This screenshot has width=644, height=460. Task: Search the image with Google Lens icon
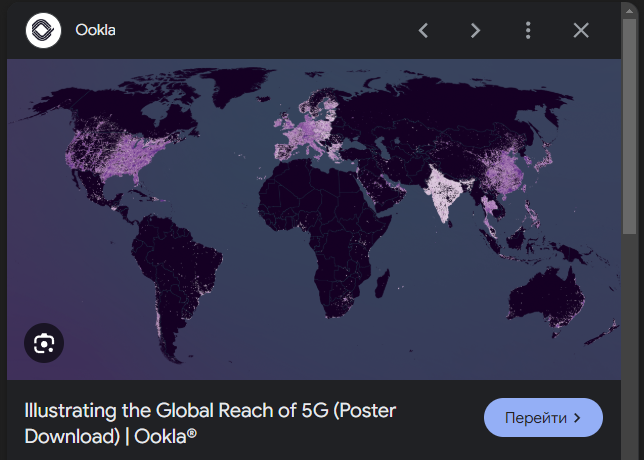(44, 343)
